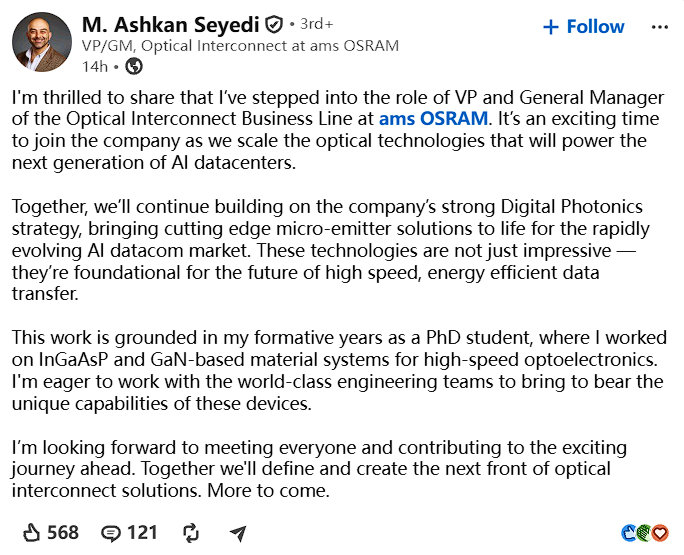Show the 121 comments
The width and height of the screenshot is (684, 555).
tap(142, 533)
